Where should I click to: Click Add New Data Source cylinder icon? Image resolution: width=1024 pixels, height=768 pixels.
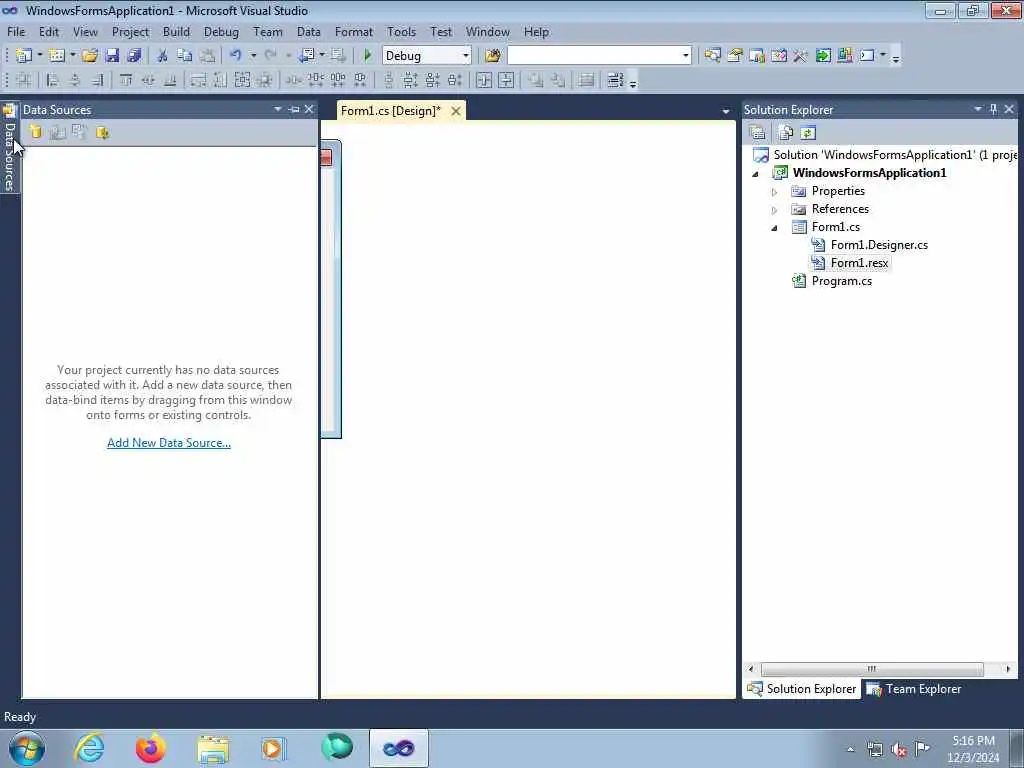pyautogui.click(x=35, y=133)
